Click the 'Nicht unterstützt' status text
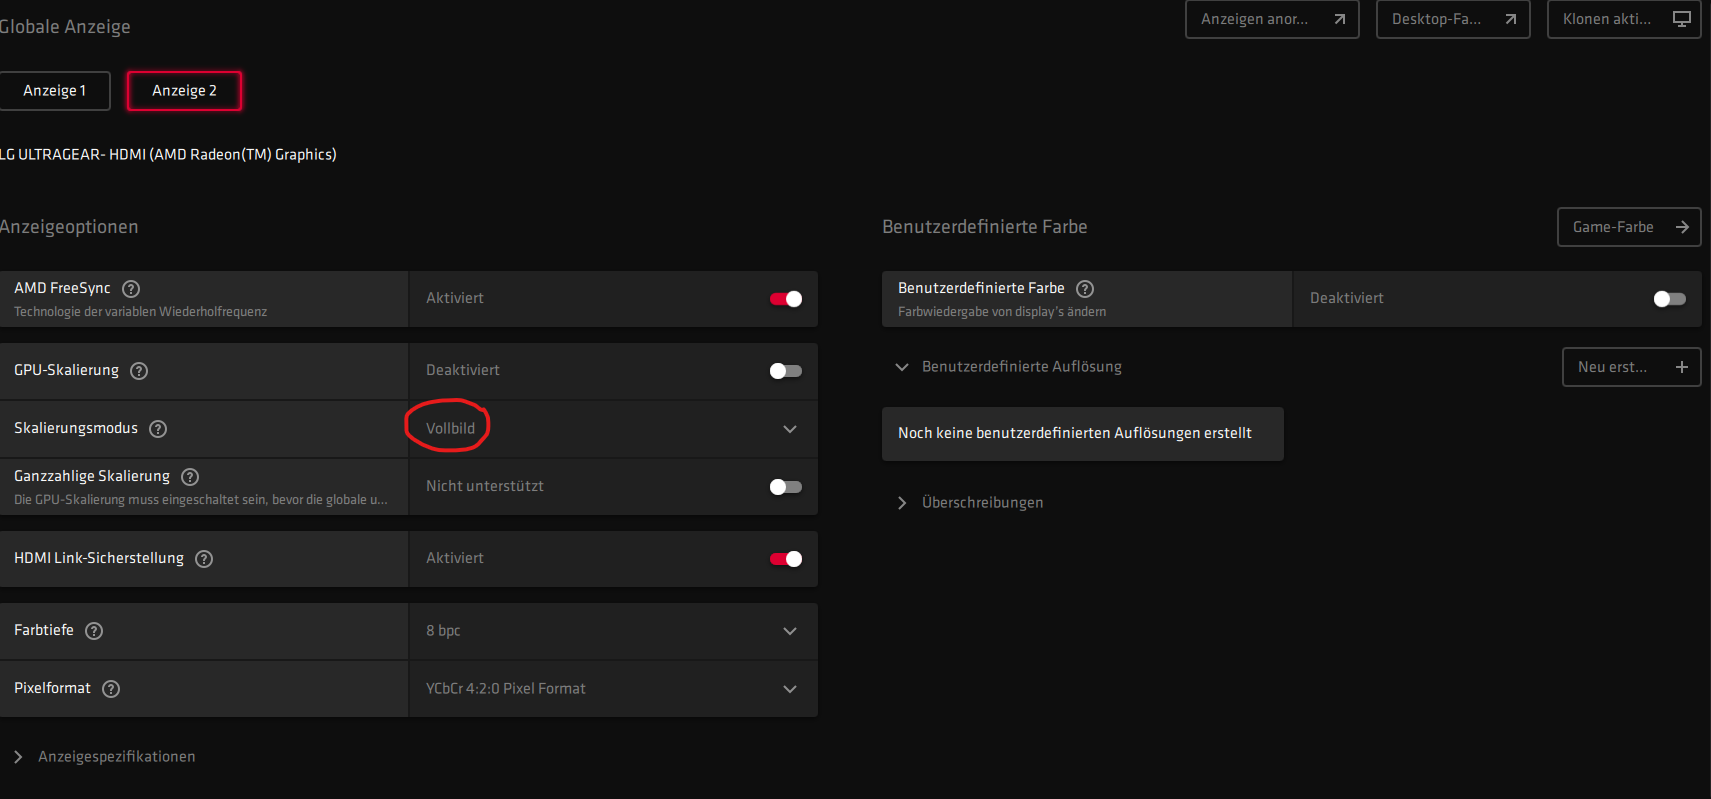 (485, 487)
